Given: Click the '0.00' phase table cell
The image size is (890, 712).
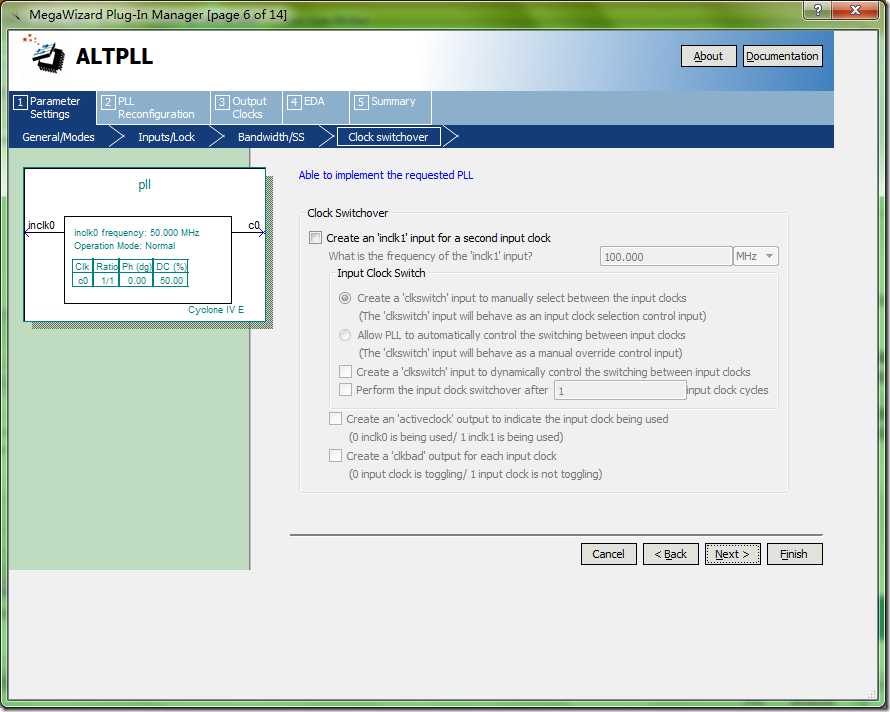Looking at the screenshot, I should 136,280.
